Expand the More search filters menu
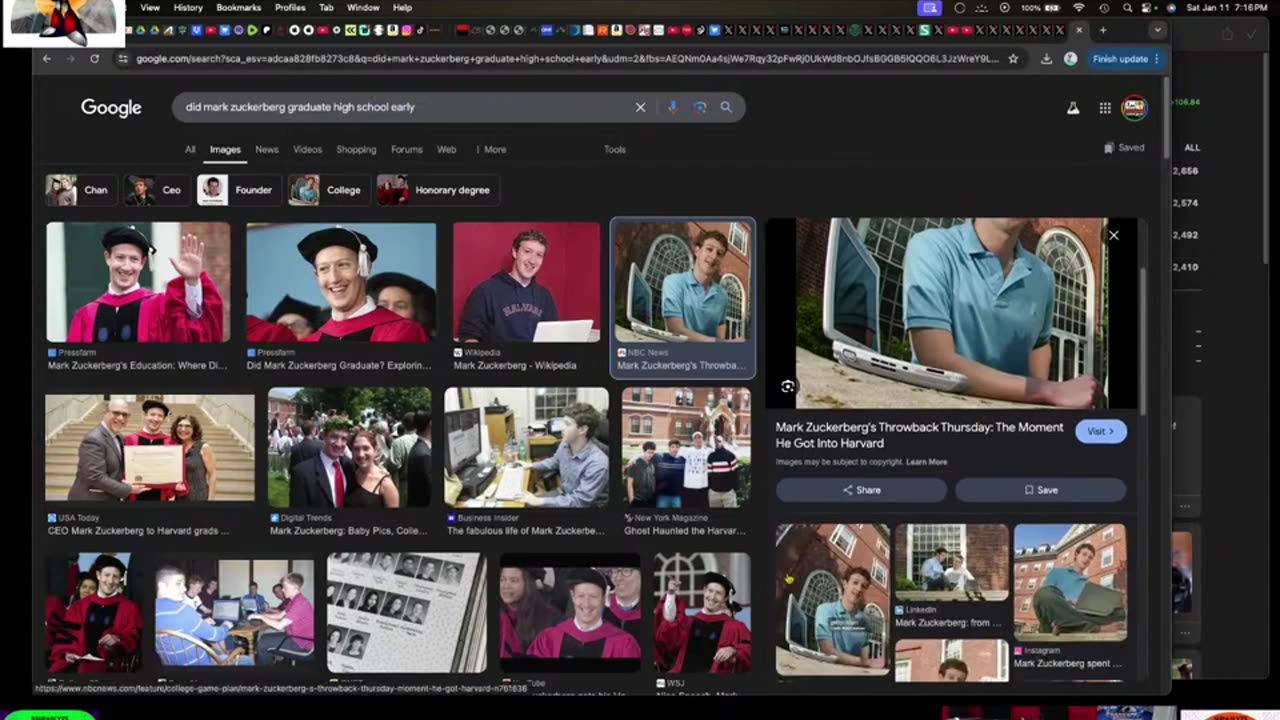Screen dimensions: 1280x720 click(x=490, y=149)
